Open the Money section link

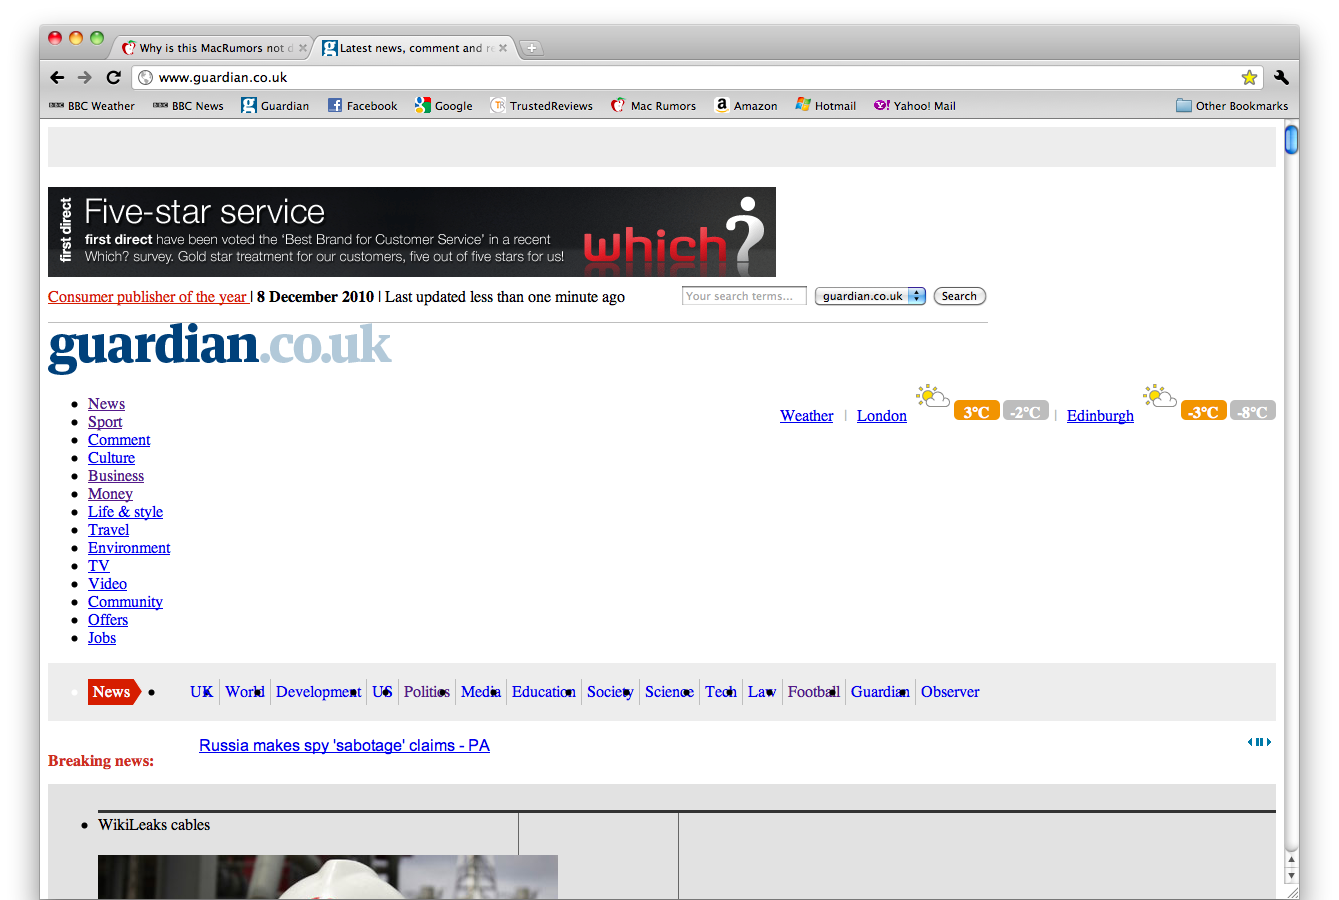110,494
